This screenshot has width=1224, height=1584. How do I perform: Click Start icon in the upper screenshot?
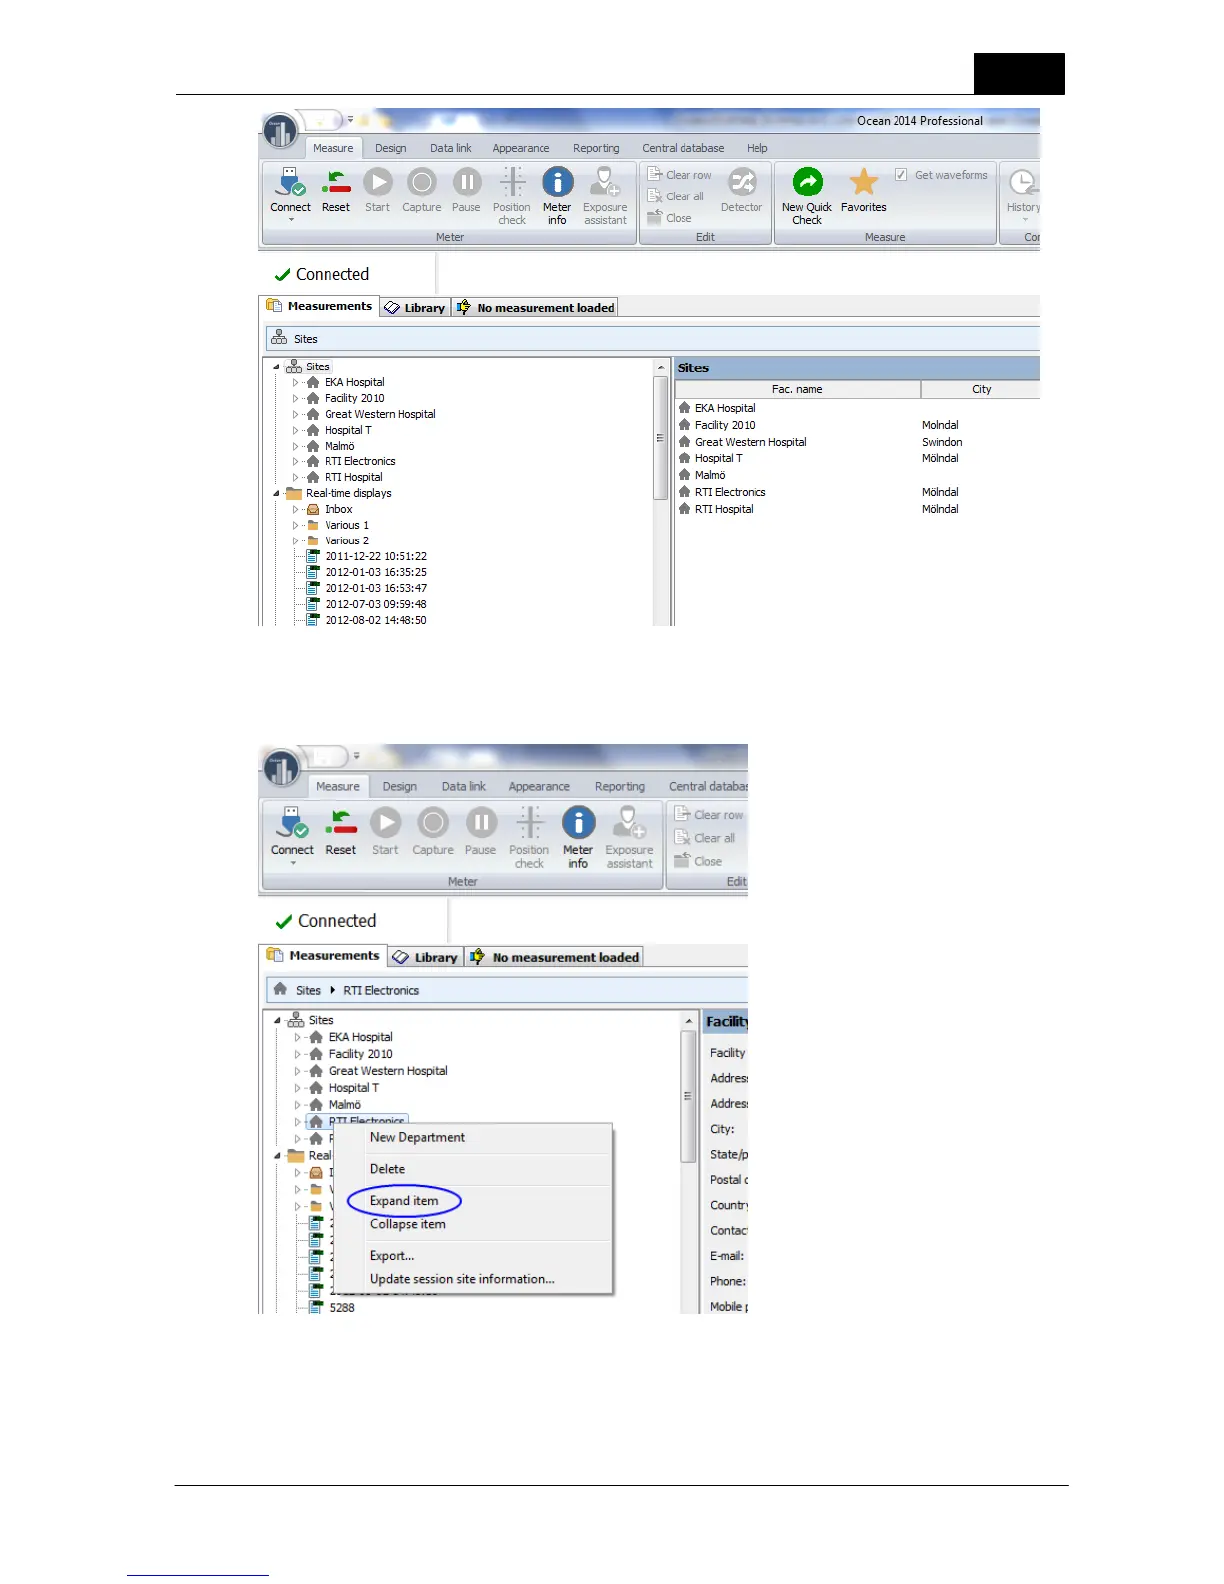(x=378, y=182)
